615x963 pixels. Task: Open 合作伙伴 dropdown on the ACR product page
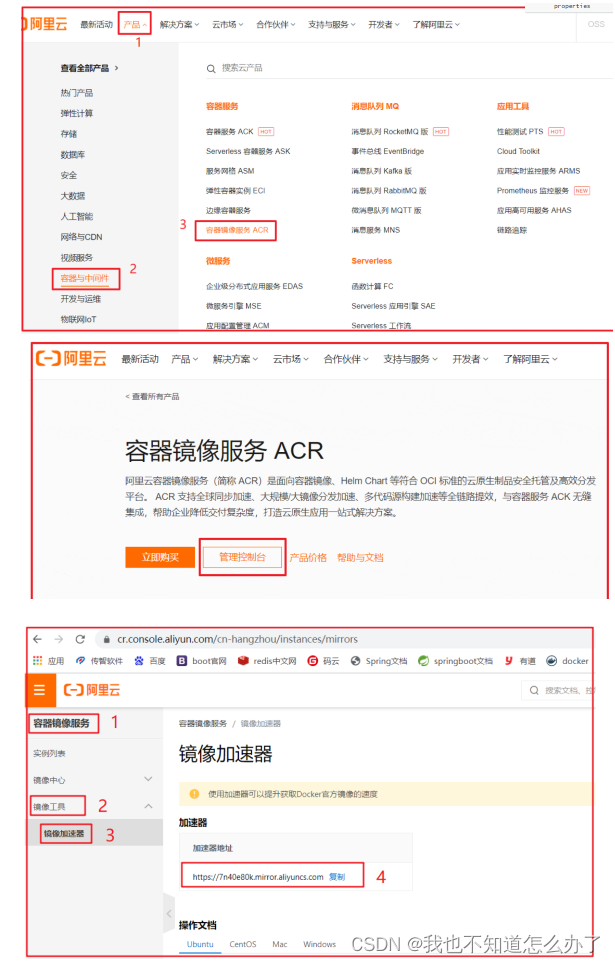(346, 359)
